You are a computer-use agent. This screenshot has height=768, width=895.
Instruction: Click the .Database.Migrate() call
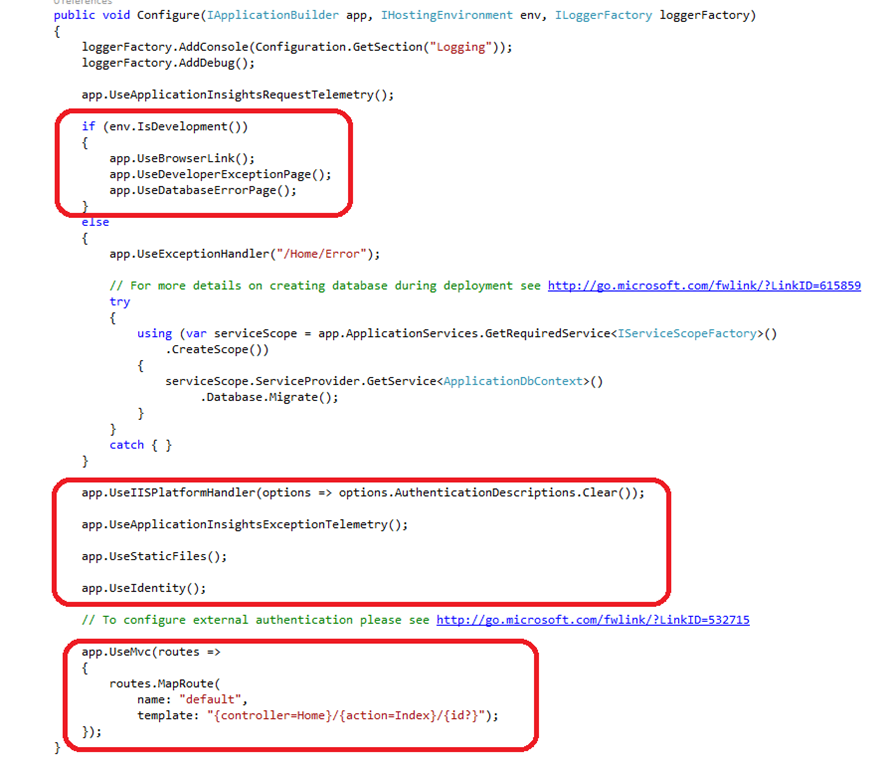coord(269,397)
